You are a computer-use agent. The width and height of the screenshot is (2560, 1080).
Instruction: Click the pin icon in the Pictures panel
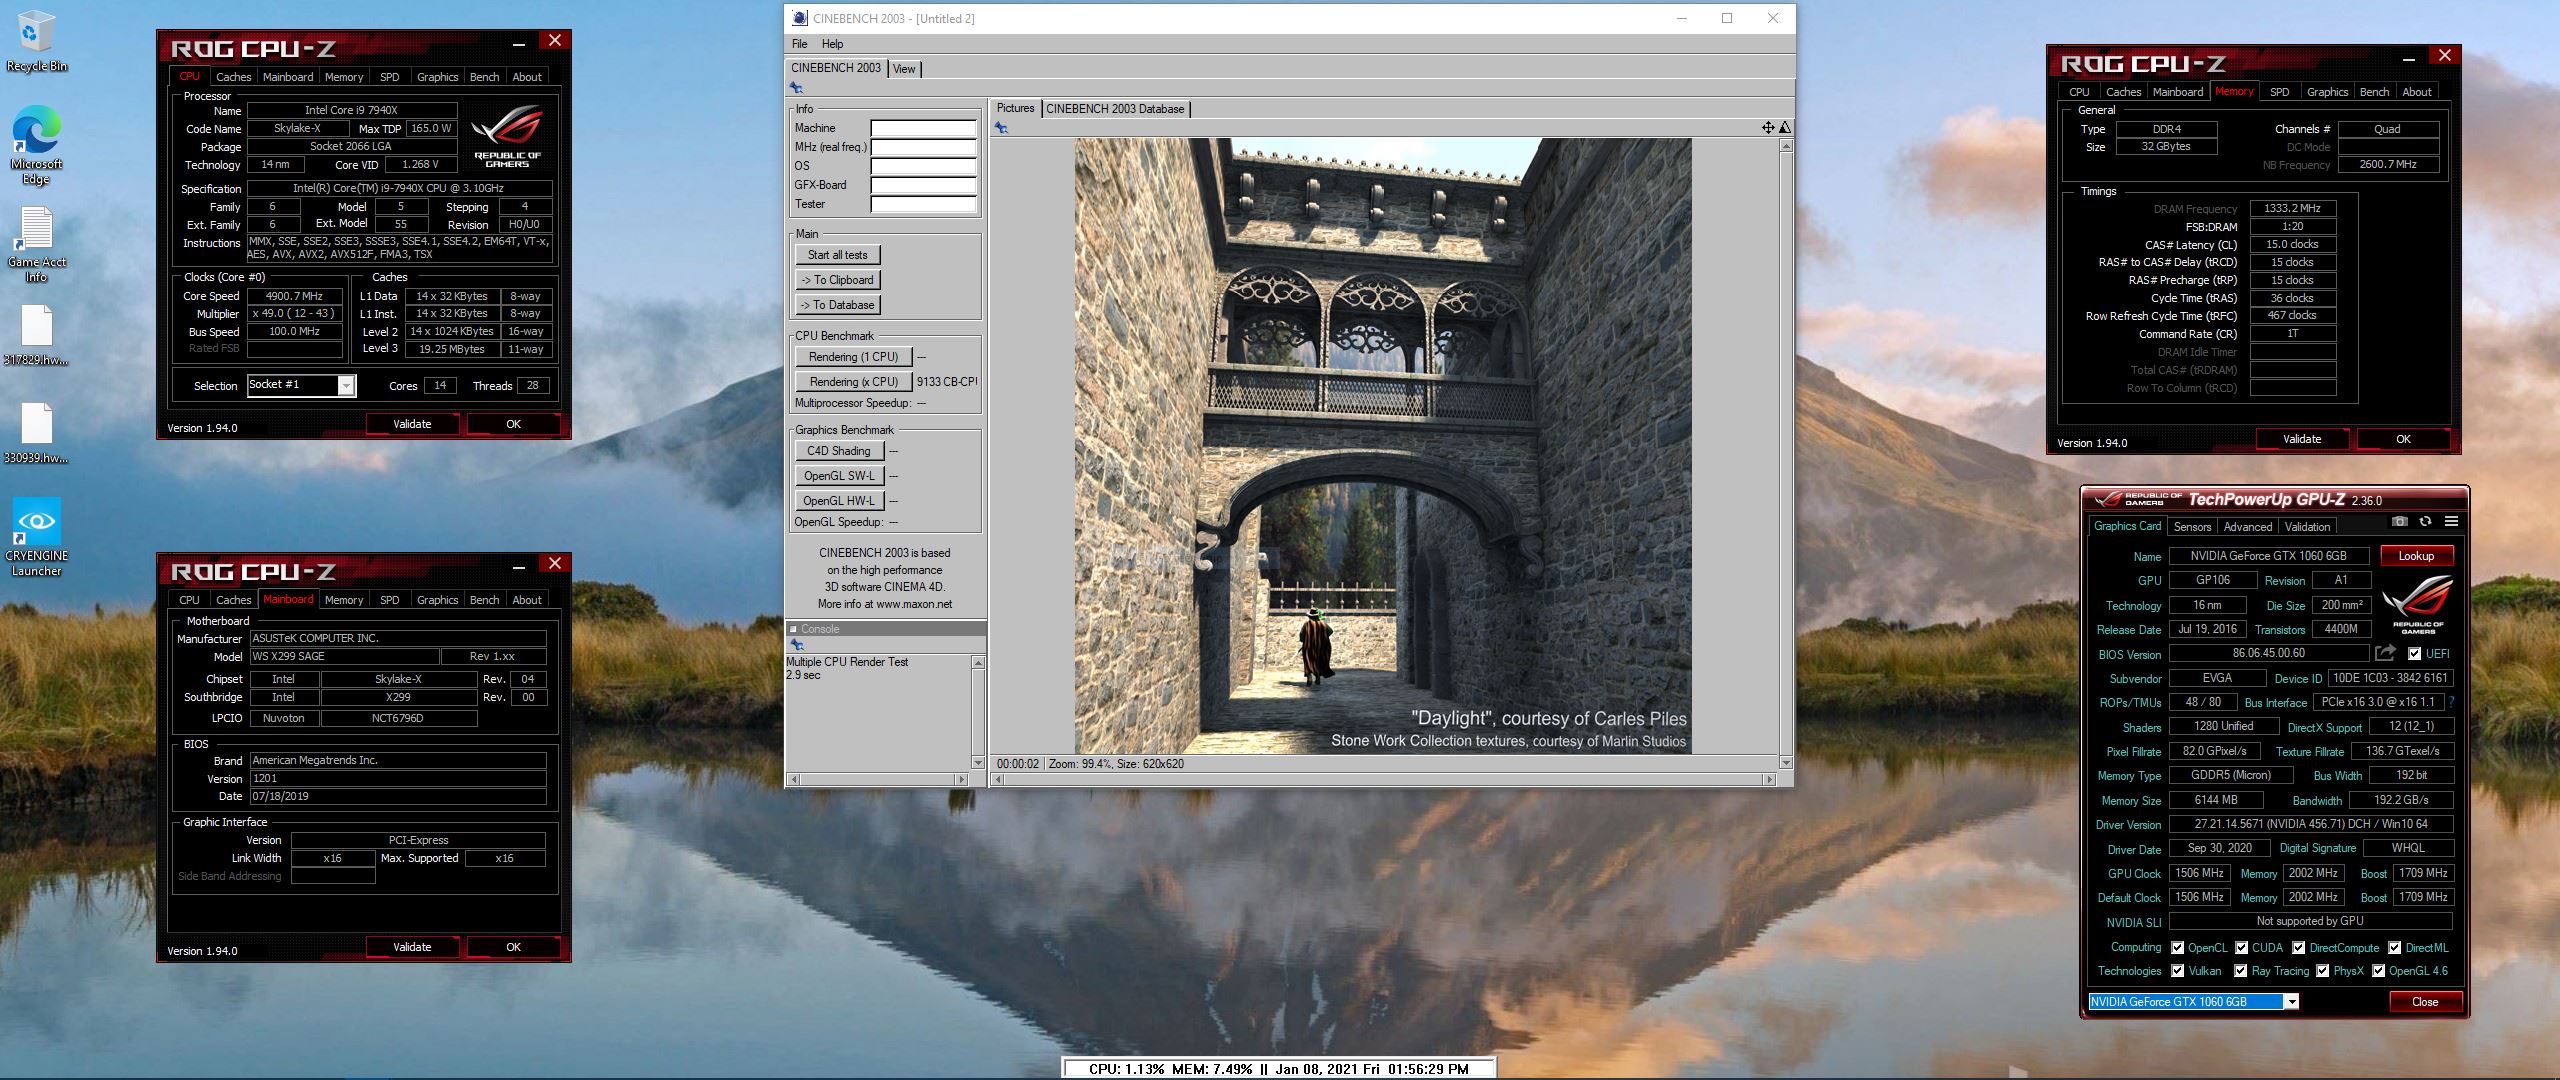[x=1001, y=128]
